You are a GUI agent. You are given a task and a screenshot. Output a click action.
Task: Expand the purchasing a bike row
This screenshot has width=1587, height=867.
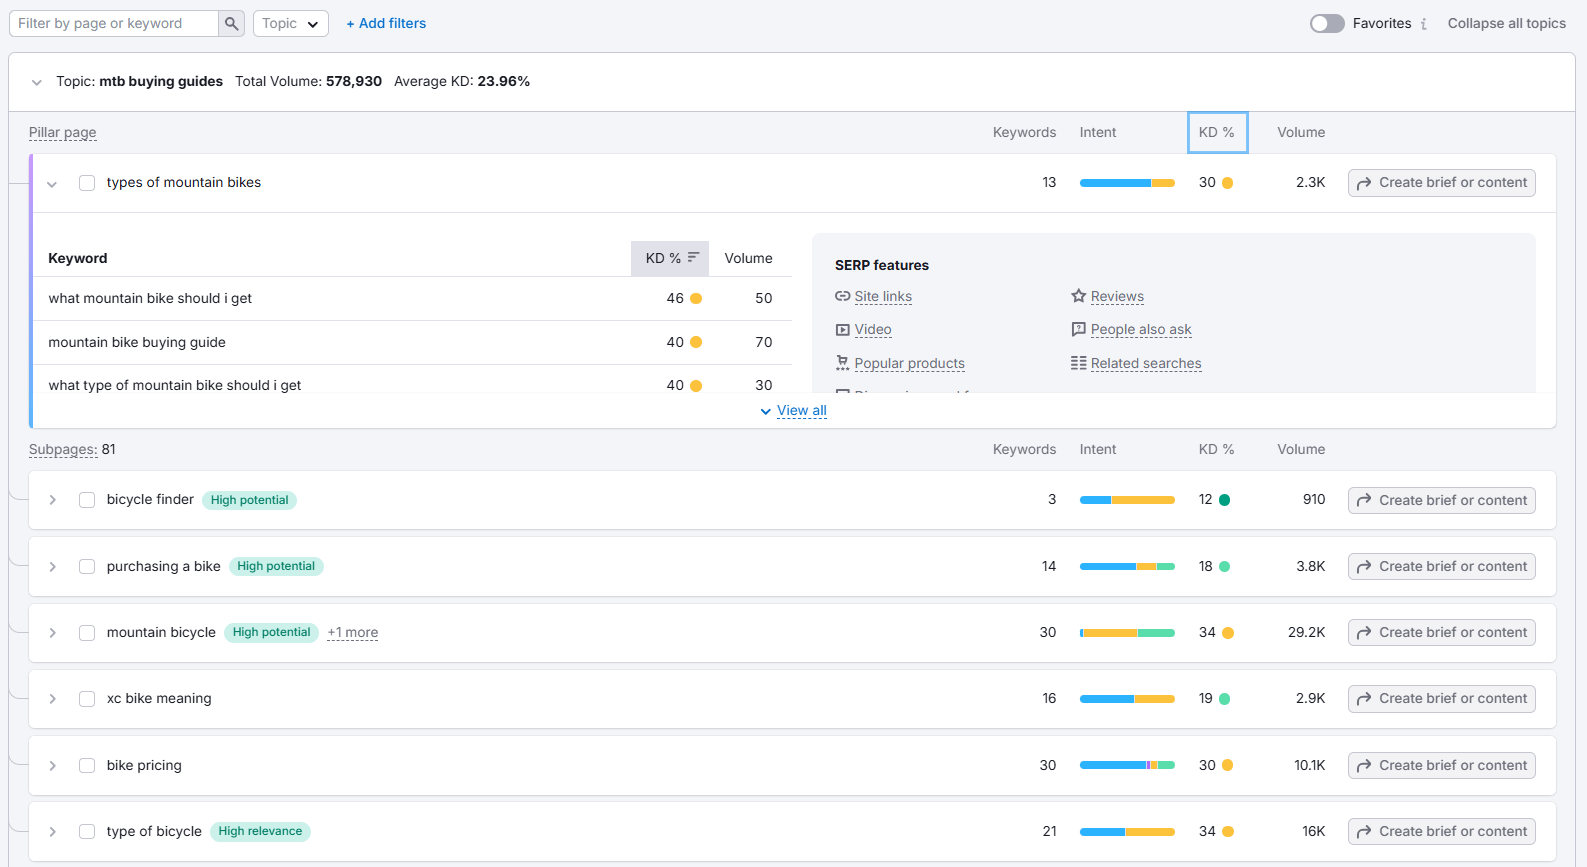[53, 567]
